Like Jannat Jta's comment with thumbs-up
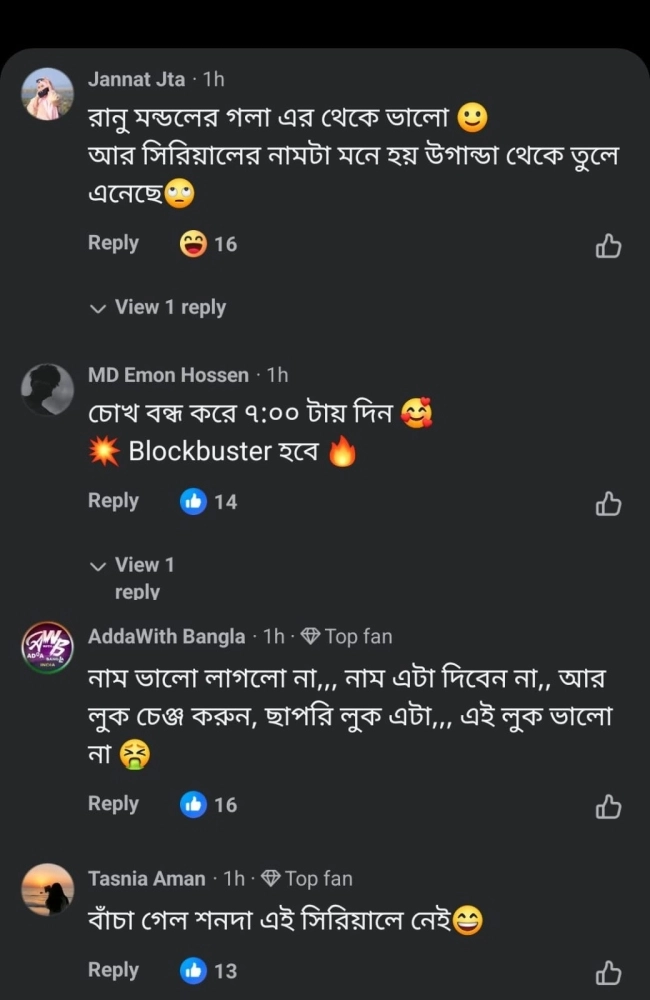The image size is (650, 1000). [608, 246]
